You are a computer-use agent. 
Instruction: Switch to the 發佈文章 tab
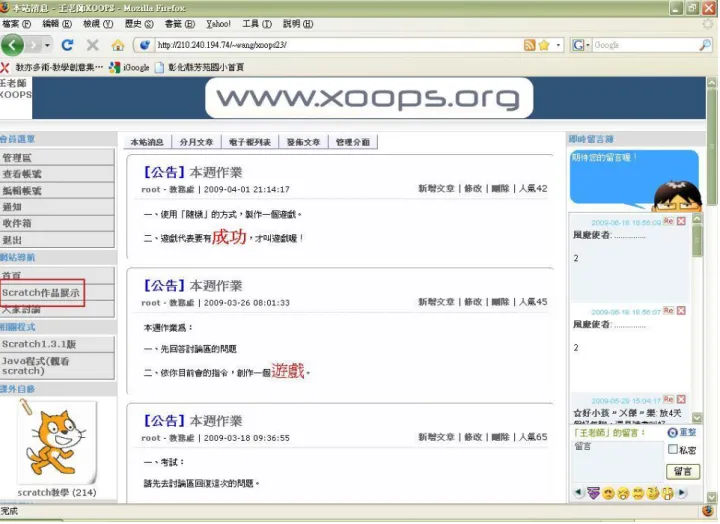pyautogui.click(x=304, y=142)
